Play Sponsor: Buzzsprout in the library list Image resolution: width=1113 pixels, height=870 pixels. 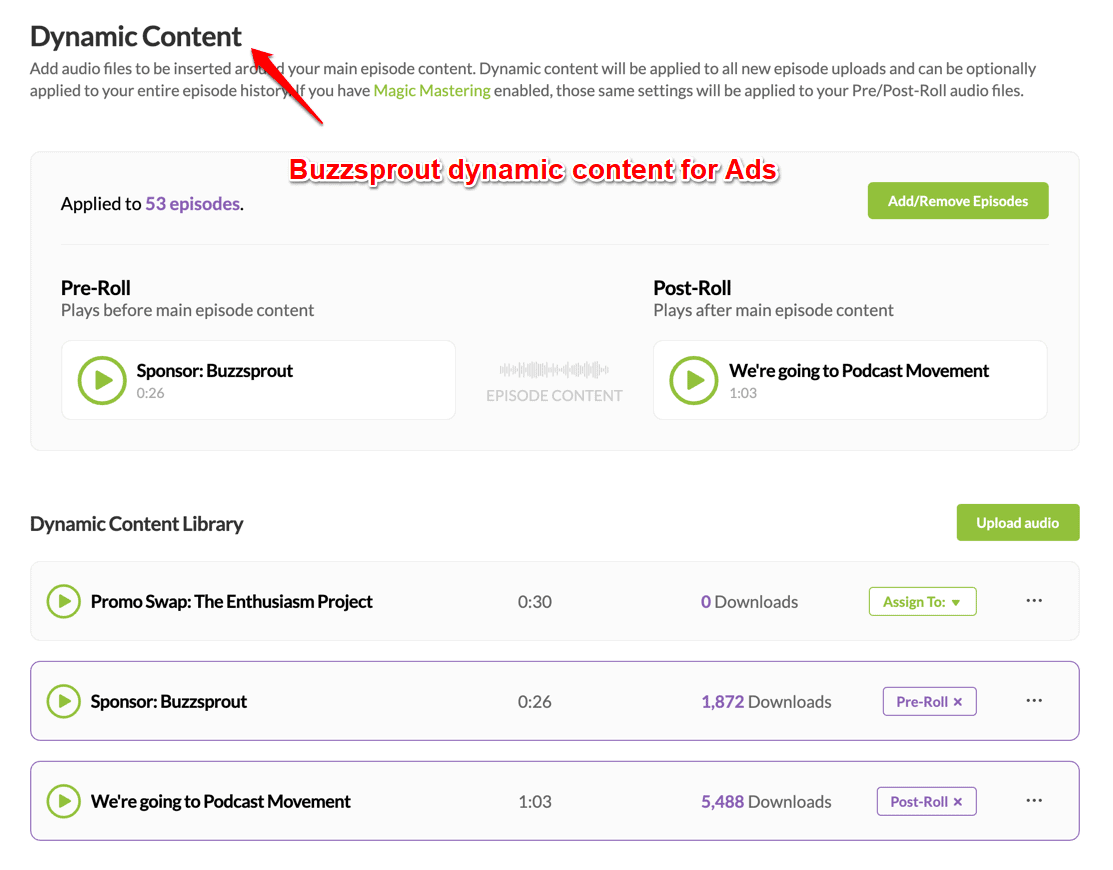[x=63, y=701]
